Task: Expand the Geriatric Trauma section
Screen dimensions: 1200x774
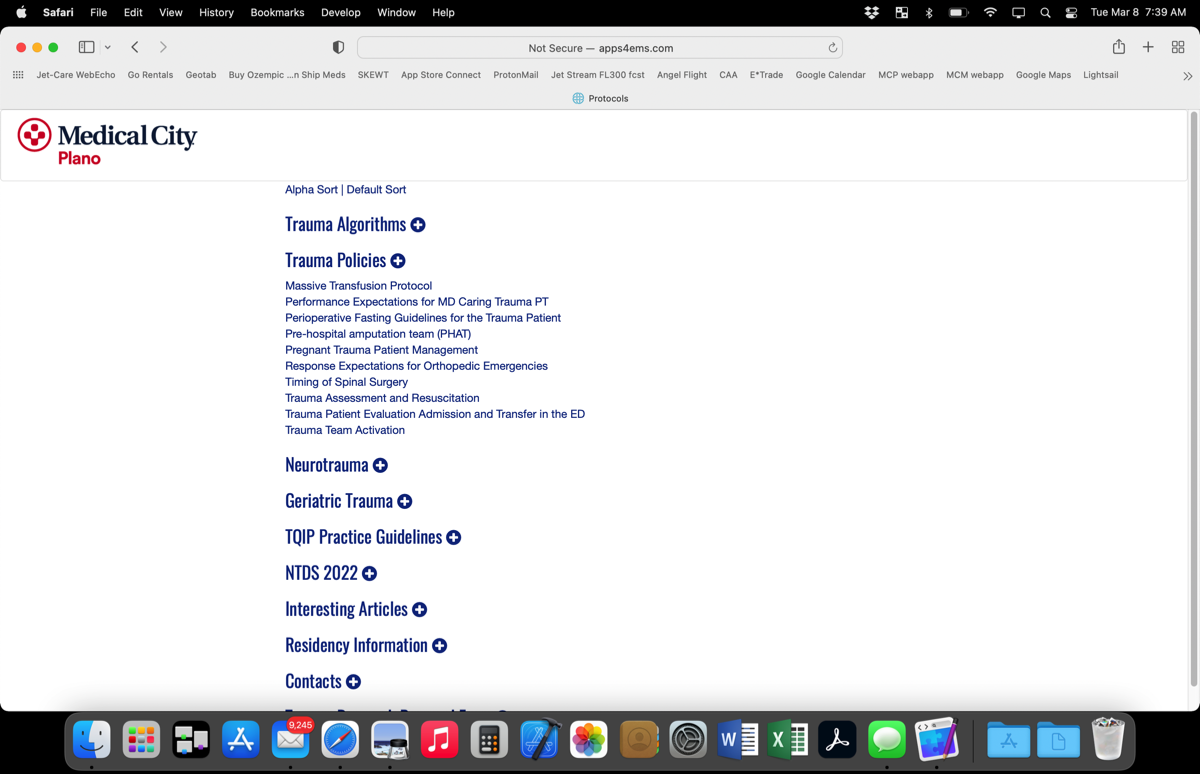Action: 405,502
